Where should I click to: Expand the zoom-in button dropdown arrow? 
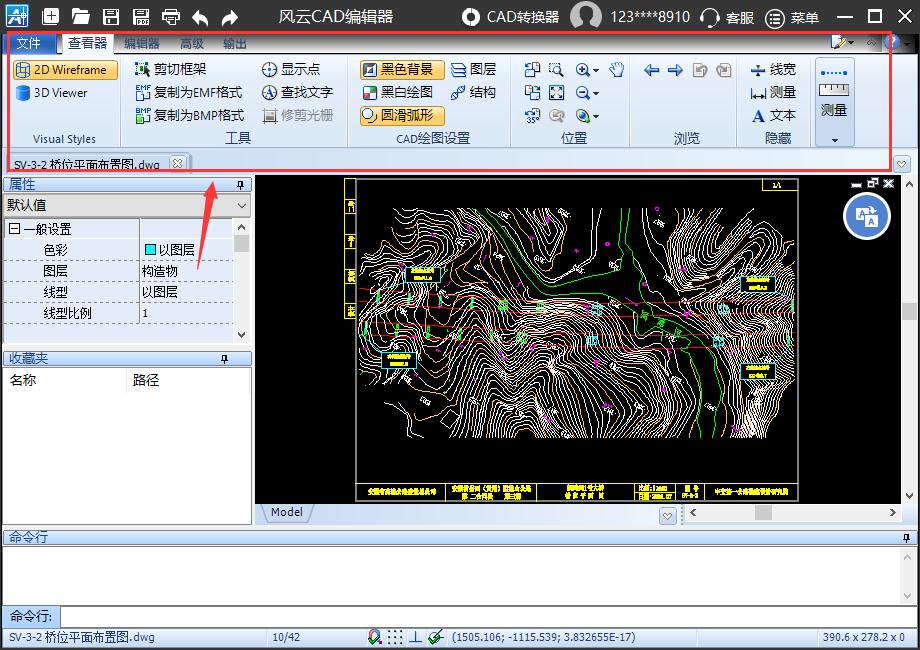pyautogui.click(x=594, y=70)
